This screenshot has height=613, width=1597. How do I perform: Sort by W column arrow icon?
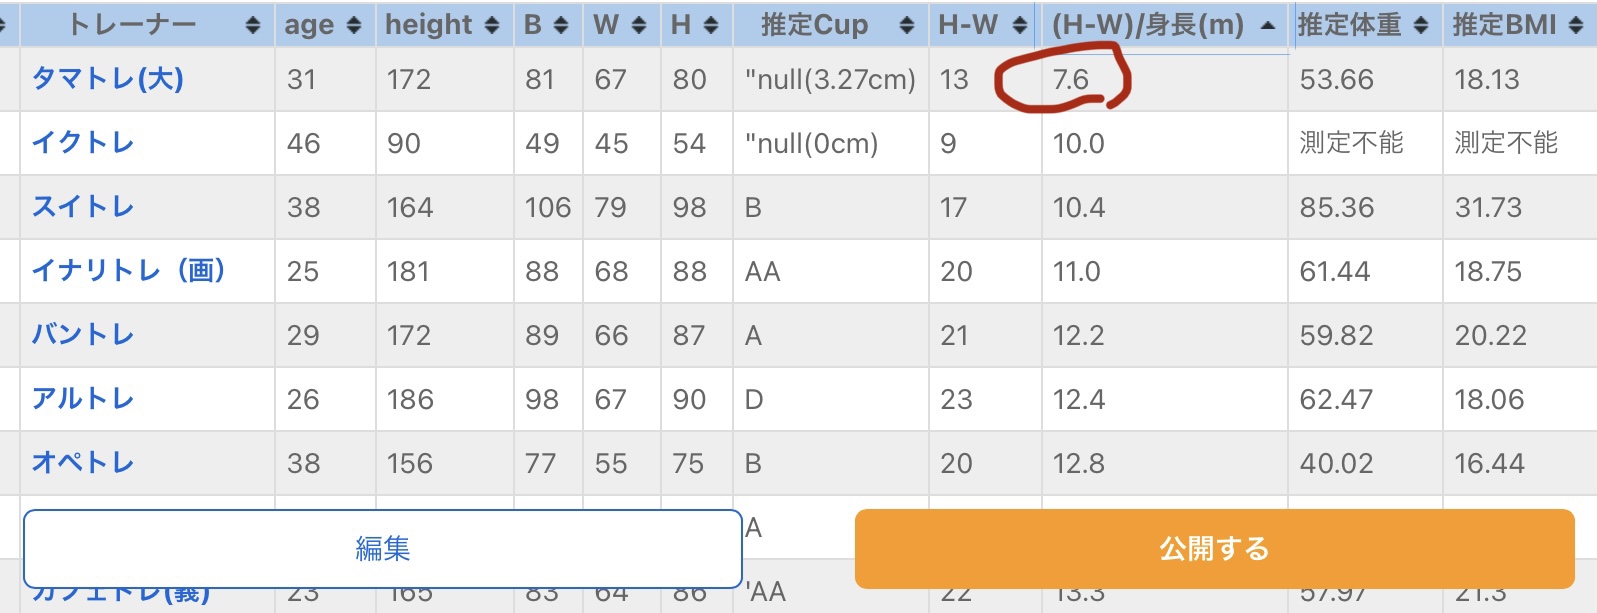click(639, 25)
